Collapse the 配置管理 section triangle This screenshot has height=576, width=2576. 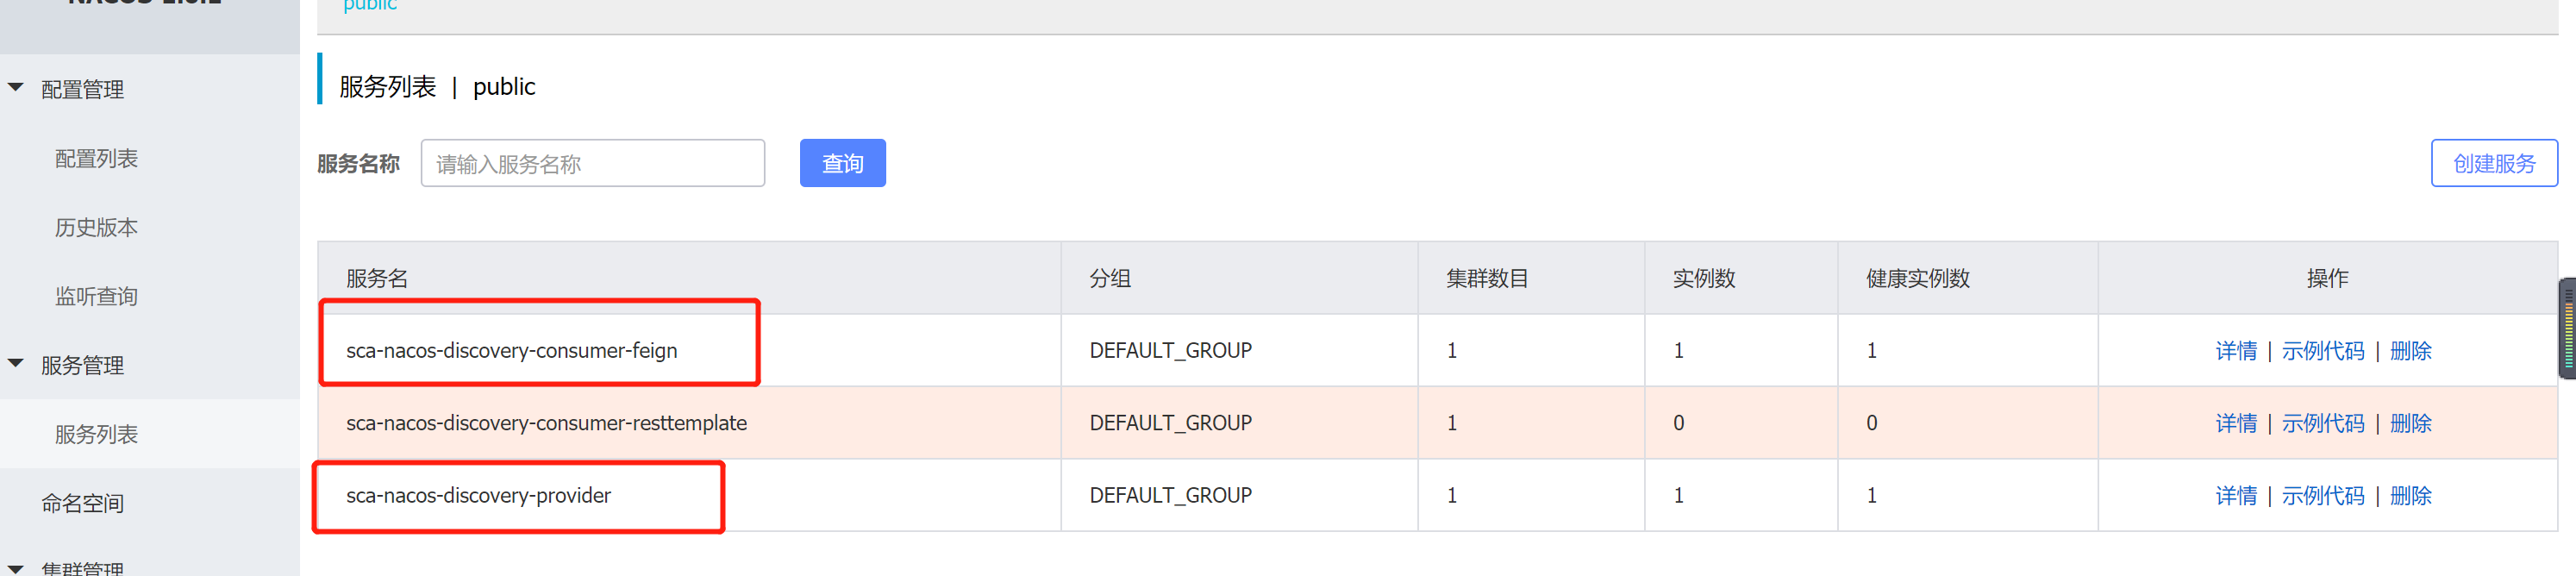(14, 89)
